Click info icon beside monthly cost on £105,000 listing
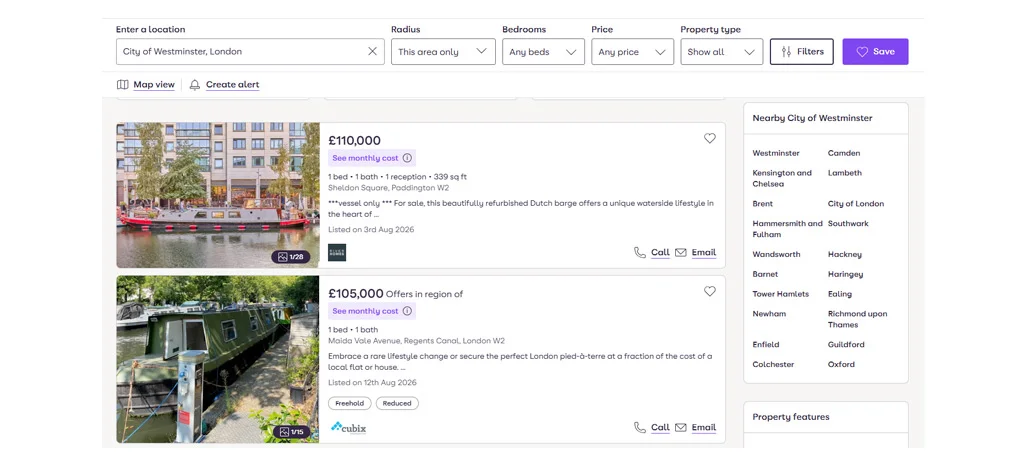Screen dimensions: 1026x466 coord(407,311)
